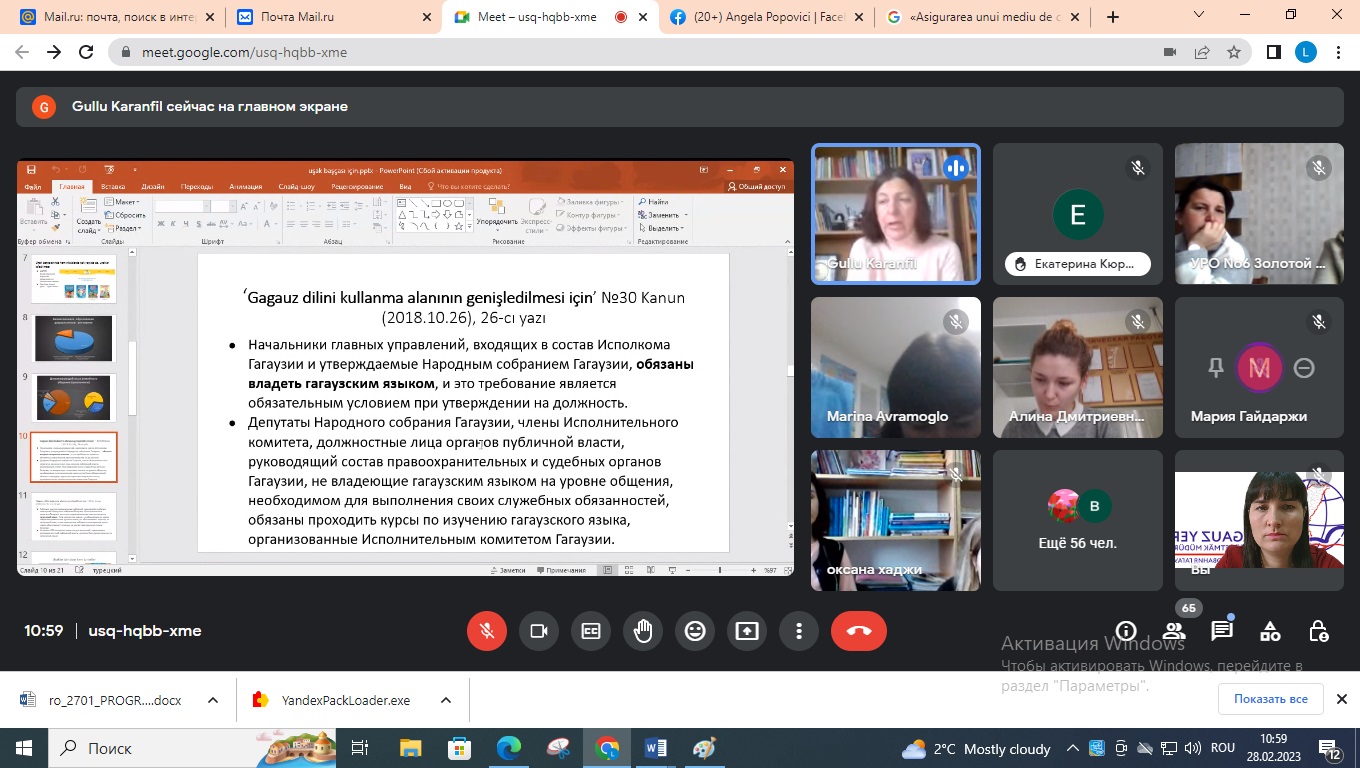
Task: Pin Мария Гайдаржи's tile
Action: pos(1216,368)
